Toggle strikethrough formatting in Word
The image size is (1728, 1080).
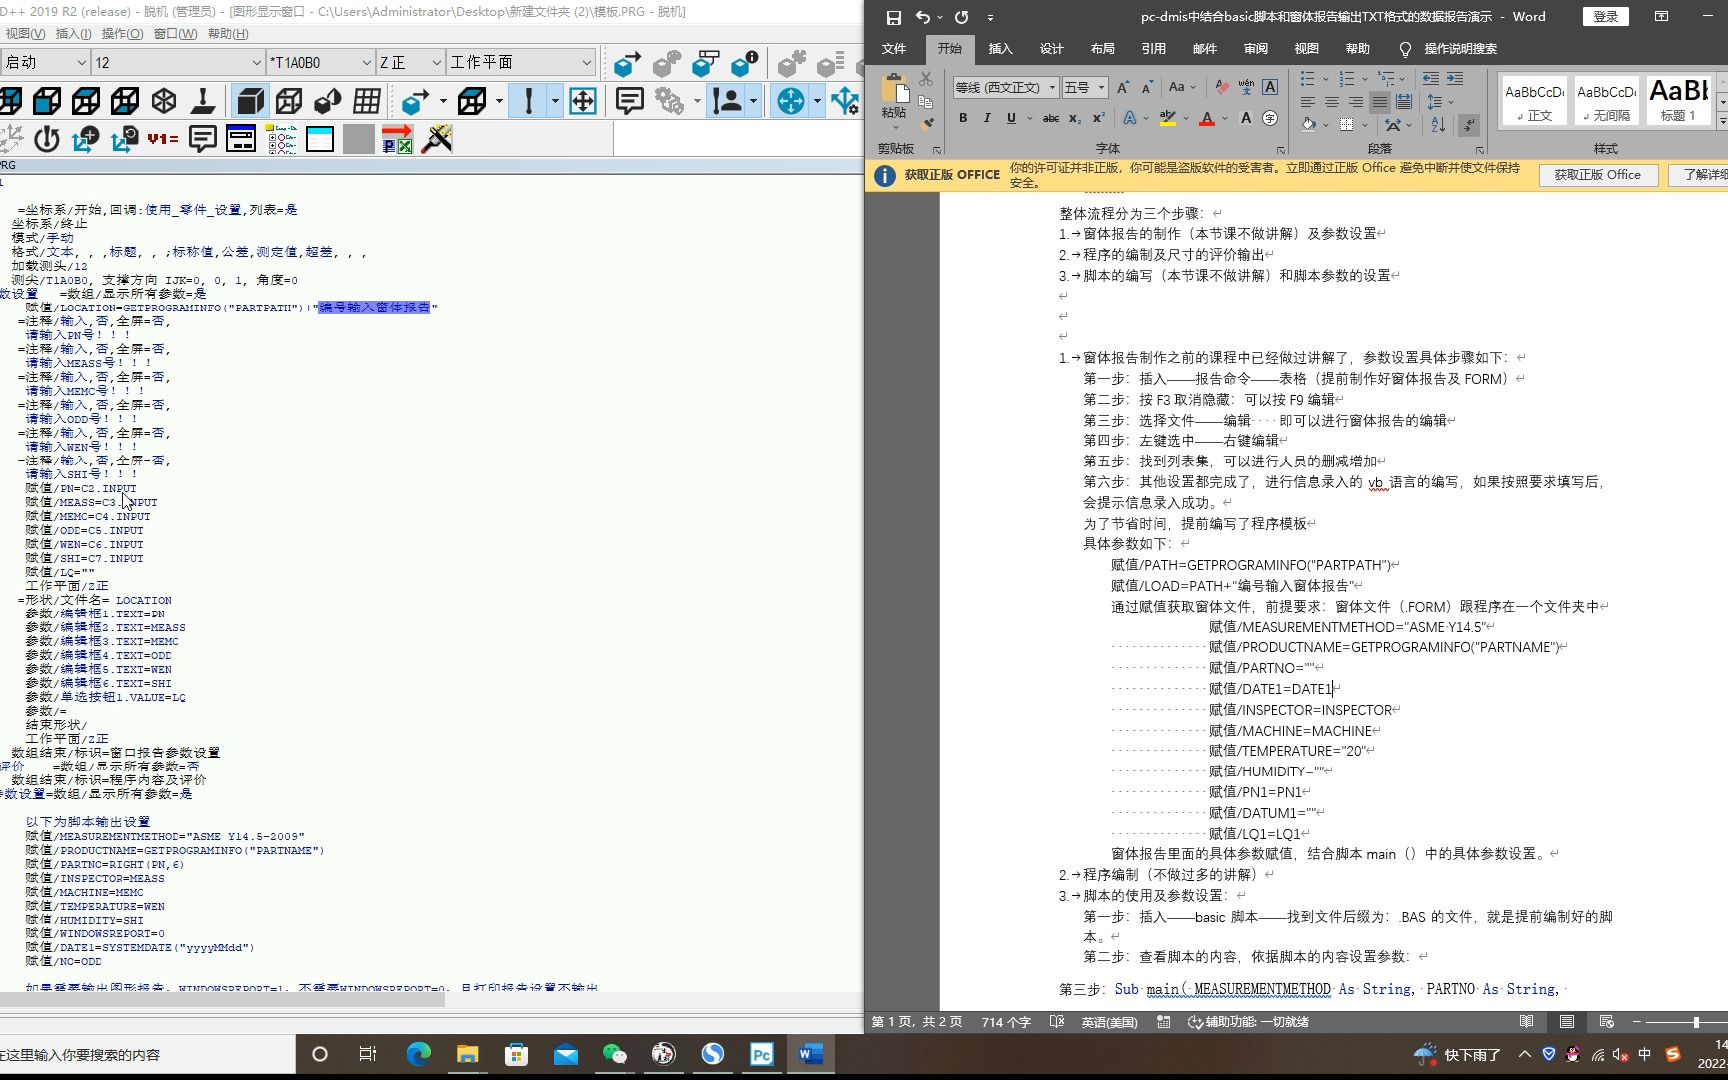(x=1050, y=118)
